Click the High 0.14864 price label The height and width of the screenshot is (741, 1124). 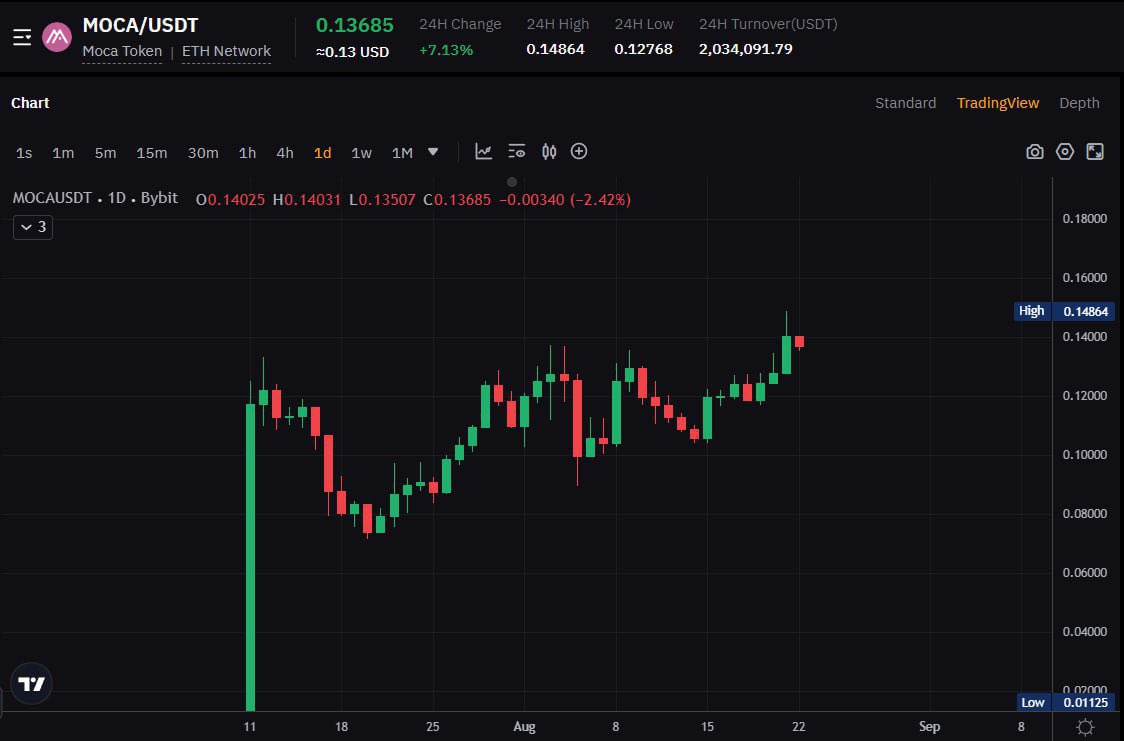[1065, 311]
